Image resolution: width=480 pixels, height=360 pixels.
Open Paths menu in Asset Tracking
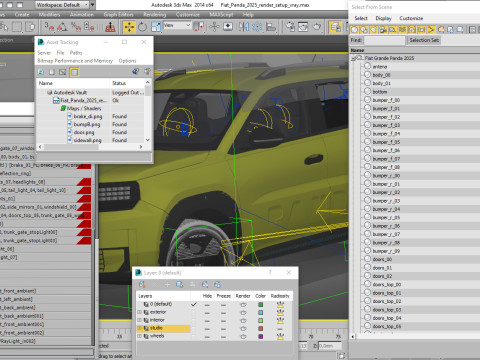point(76,53)
